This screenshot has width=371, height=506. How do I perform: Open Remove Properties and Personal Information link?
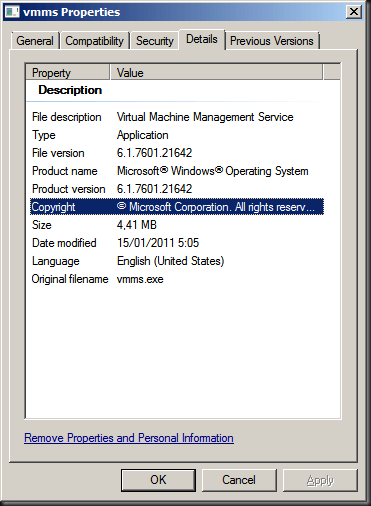tap(129, 438)
